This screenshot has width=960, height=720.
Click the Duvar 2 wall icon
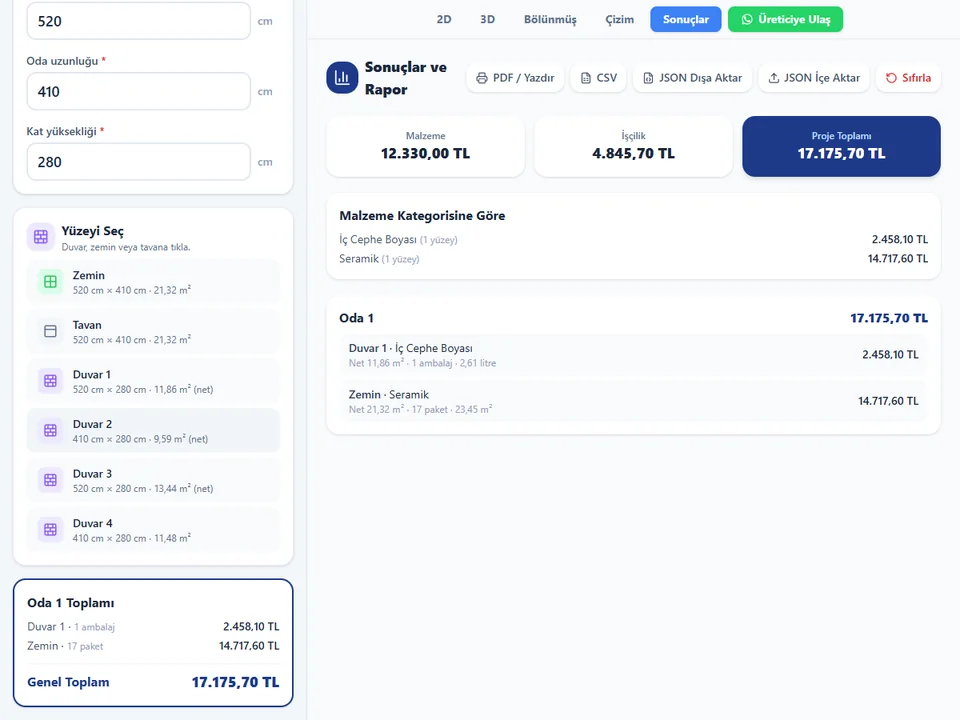coord(50,430)
